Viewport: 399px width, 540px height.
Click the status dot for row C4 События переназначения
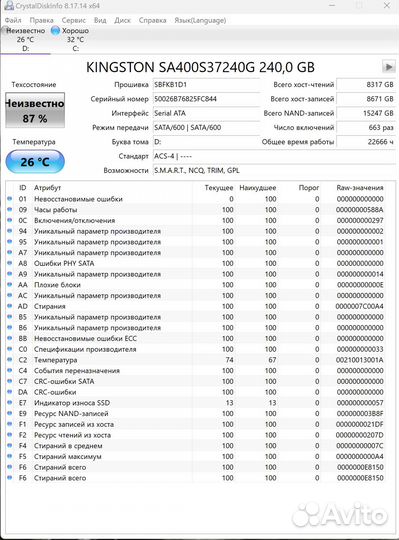tap(10, 370)
